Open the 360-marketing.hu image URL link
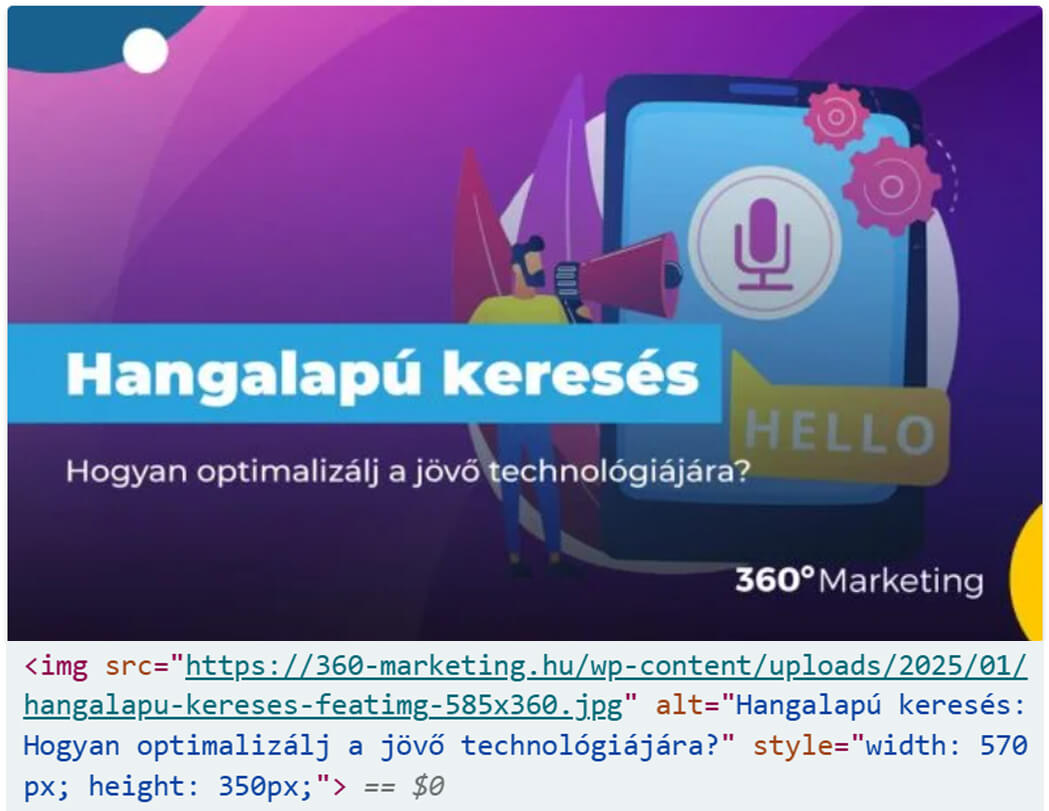 (525, 685)
